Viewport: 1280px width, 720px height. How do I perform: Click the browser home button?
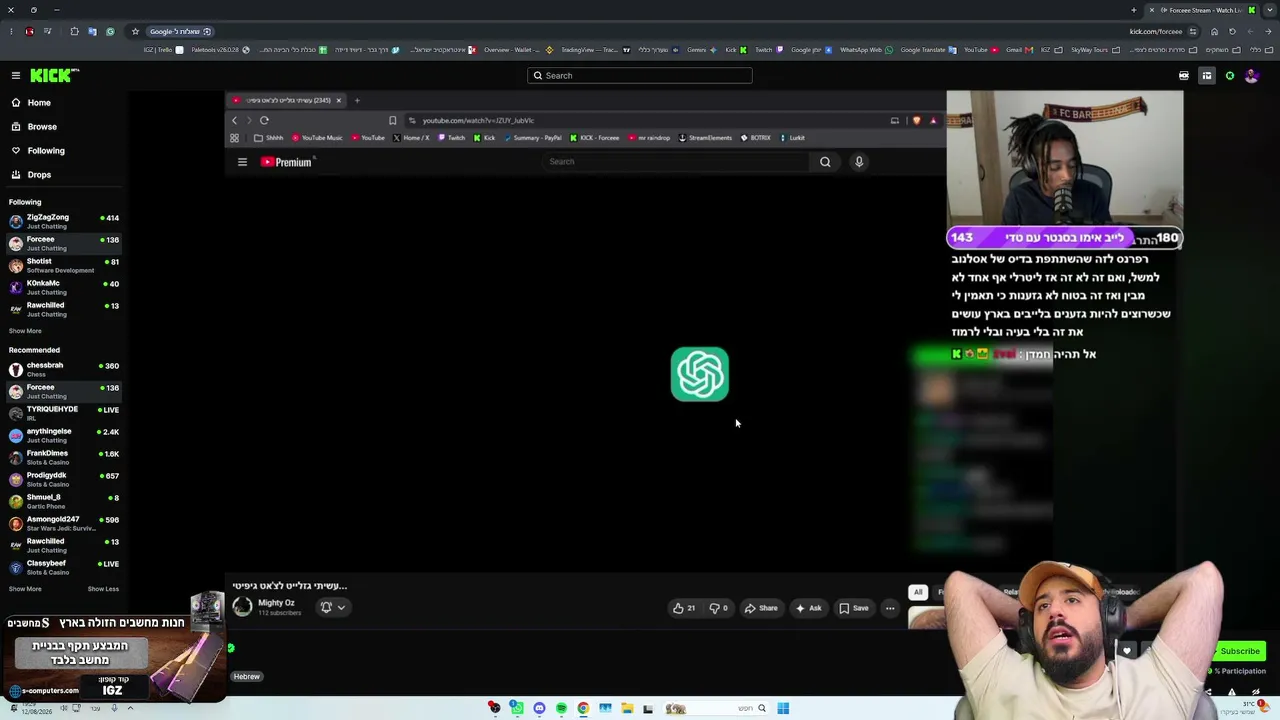pyautogui.click(x=1215, y=31)
